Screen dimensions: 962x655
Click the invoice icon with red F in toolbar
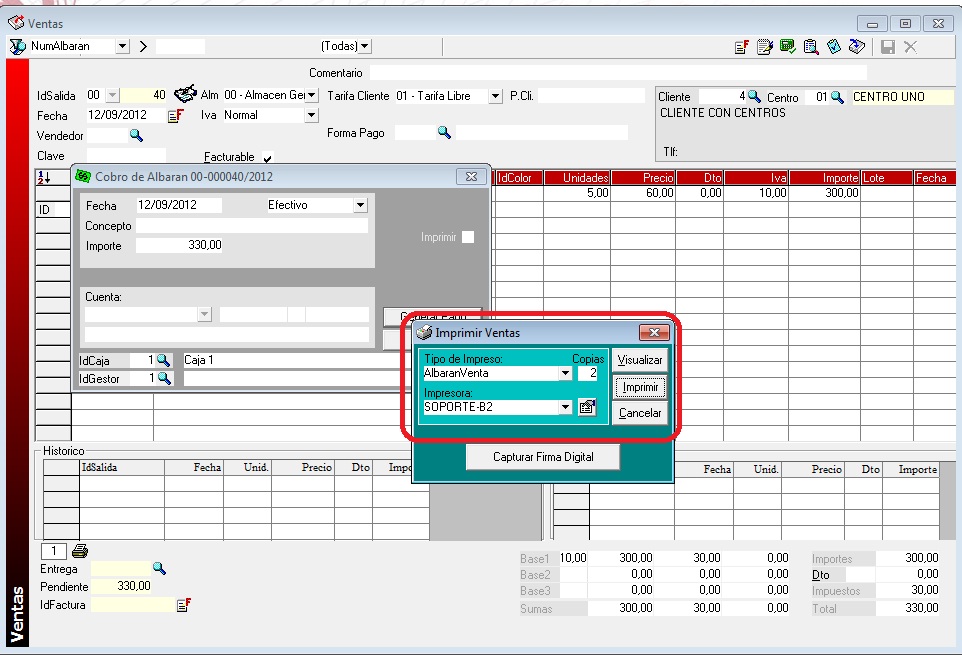(x=742, y=47)
